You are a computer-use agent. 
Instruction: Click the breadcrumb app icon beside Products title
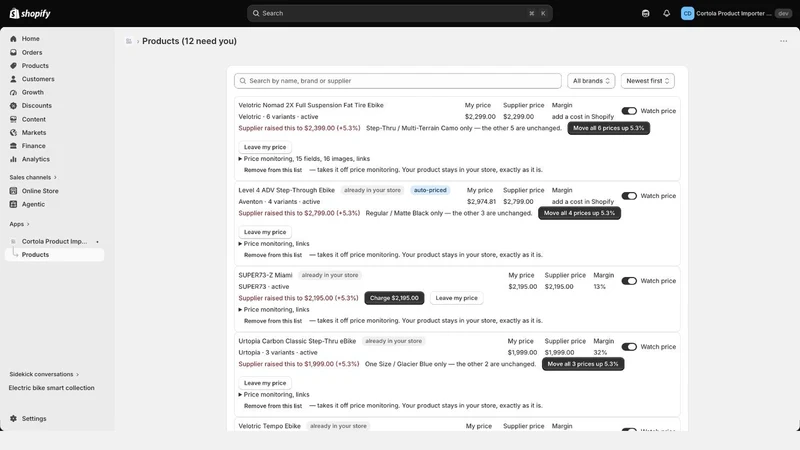click(x=129, y=41)
